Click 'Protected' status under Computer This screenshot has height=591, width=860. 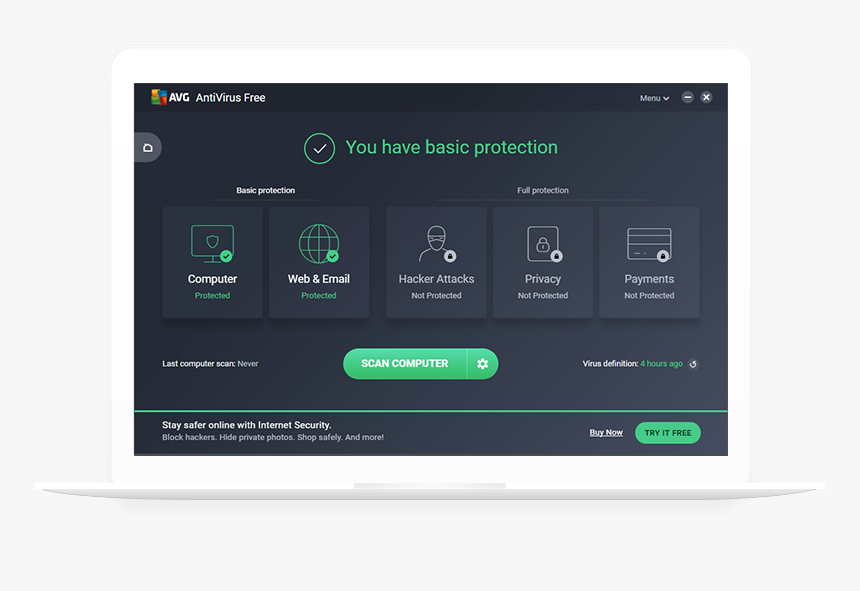click(212, 296)
